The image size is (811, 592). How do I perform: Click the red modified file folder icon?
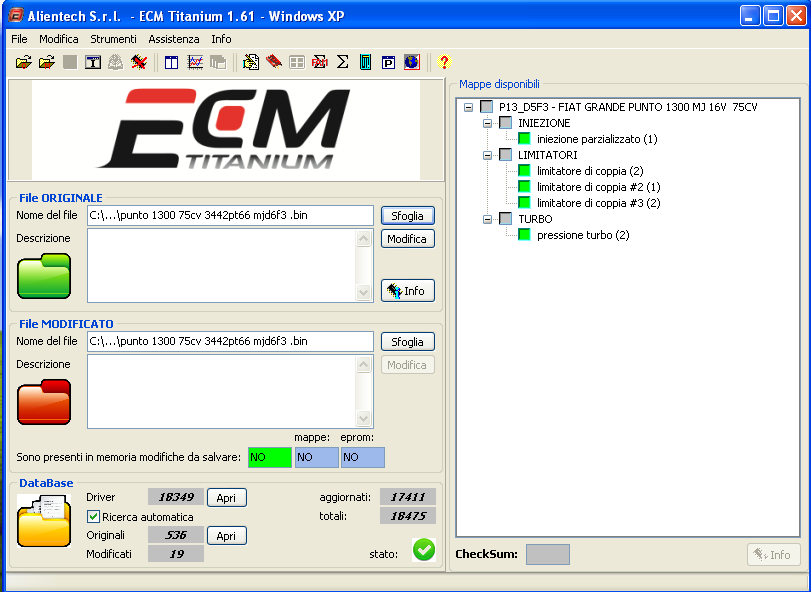pyautogui.click(x=44, y=402)
